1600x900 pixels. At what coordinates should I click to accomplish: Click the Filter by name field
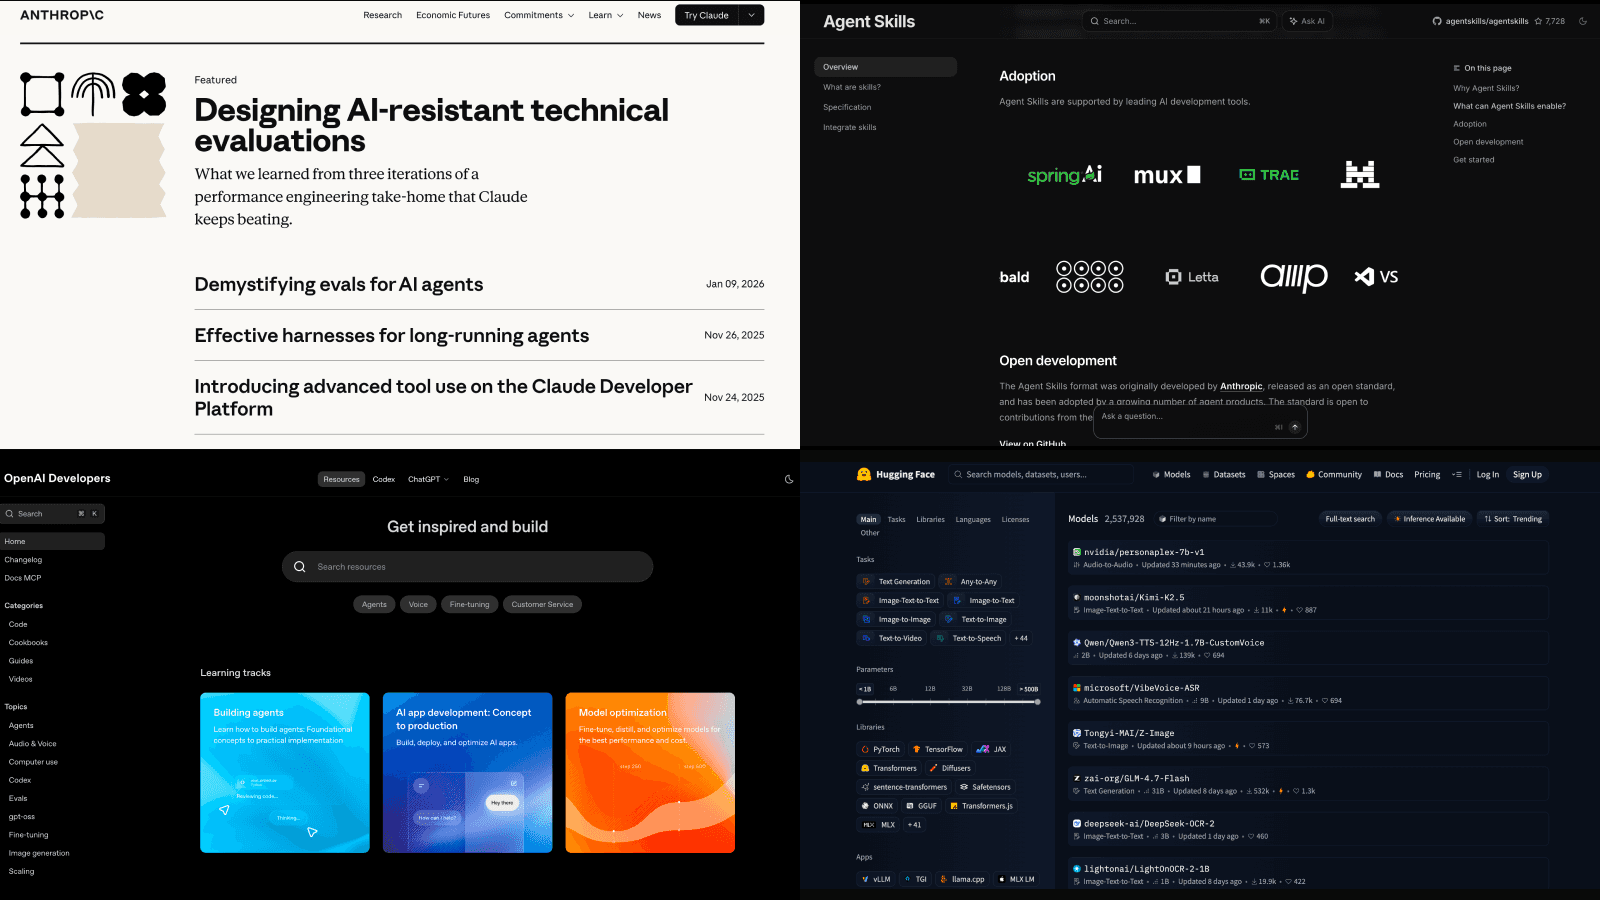click(1216, 519)
